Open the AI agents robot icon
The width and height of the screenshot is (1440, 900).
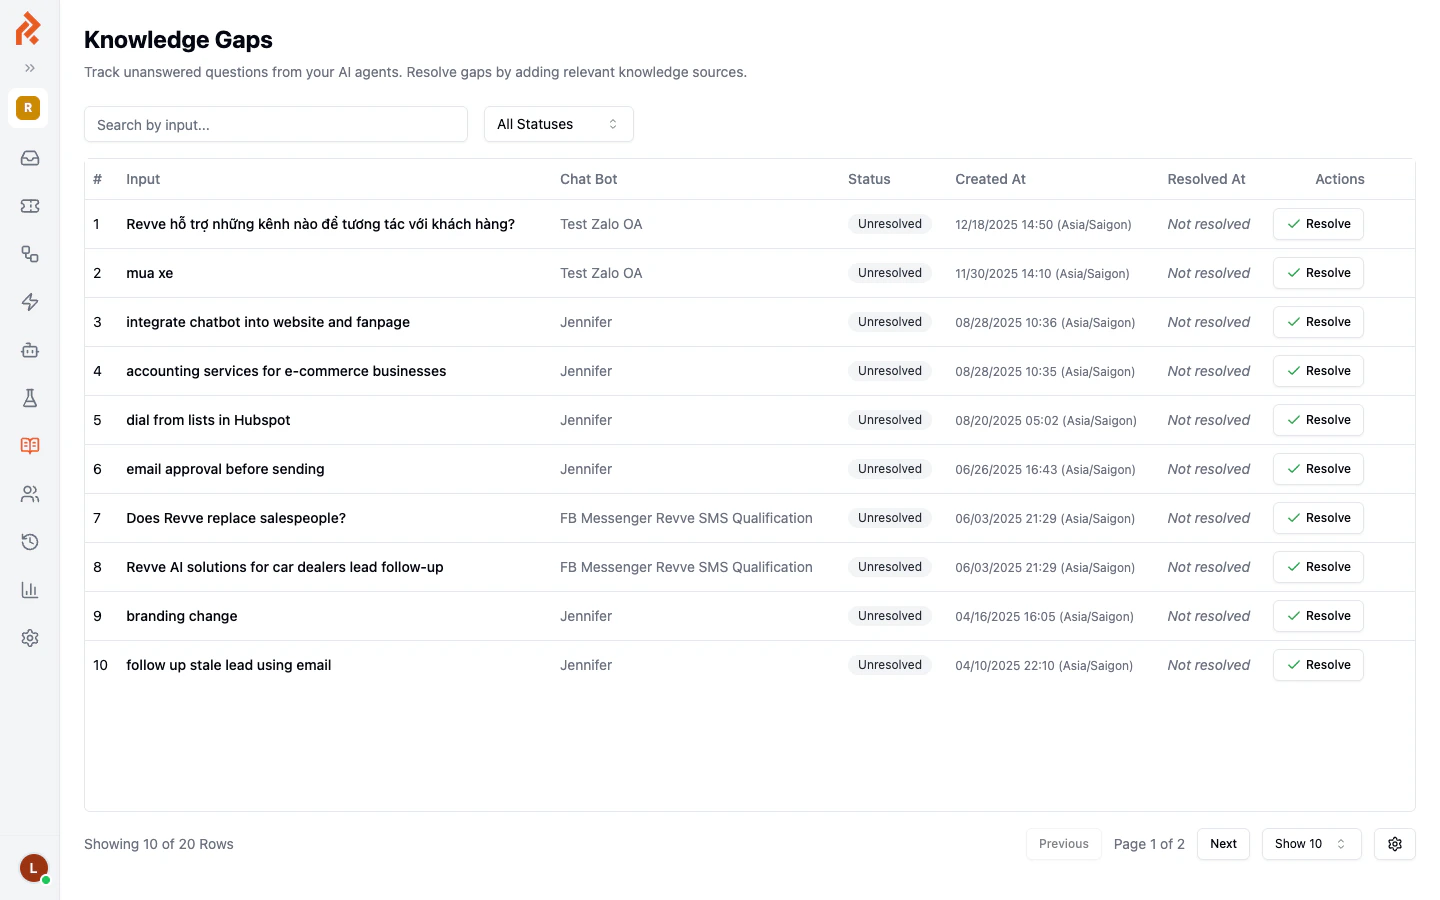coord(29,350)
